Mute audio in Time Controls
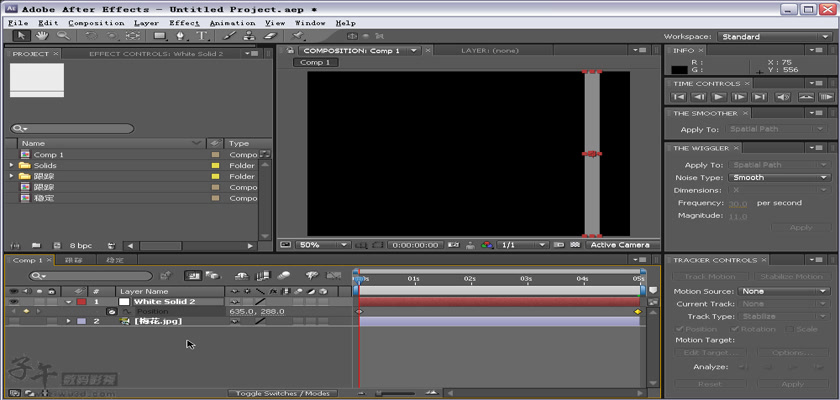 tap(783, 97)
